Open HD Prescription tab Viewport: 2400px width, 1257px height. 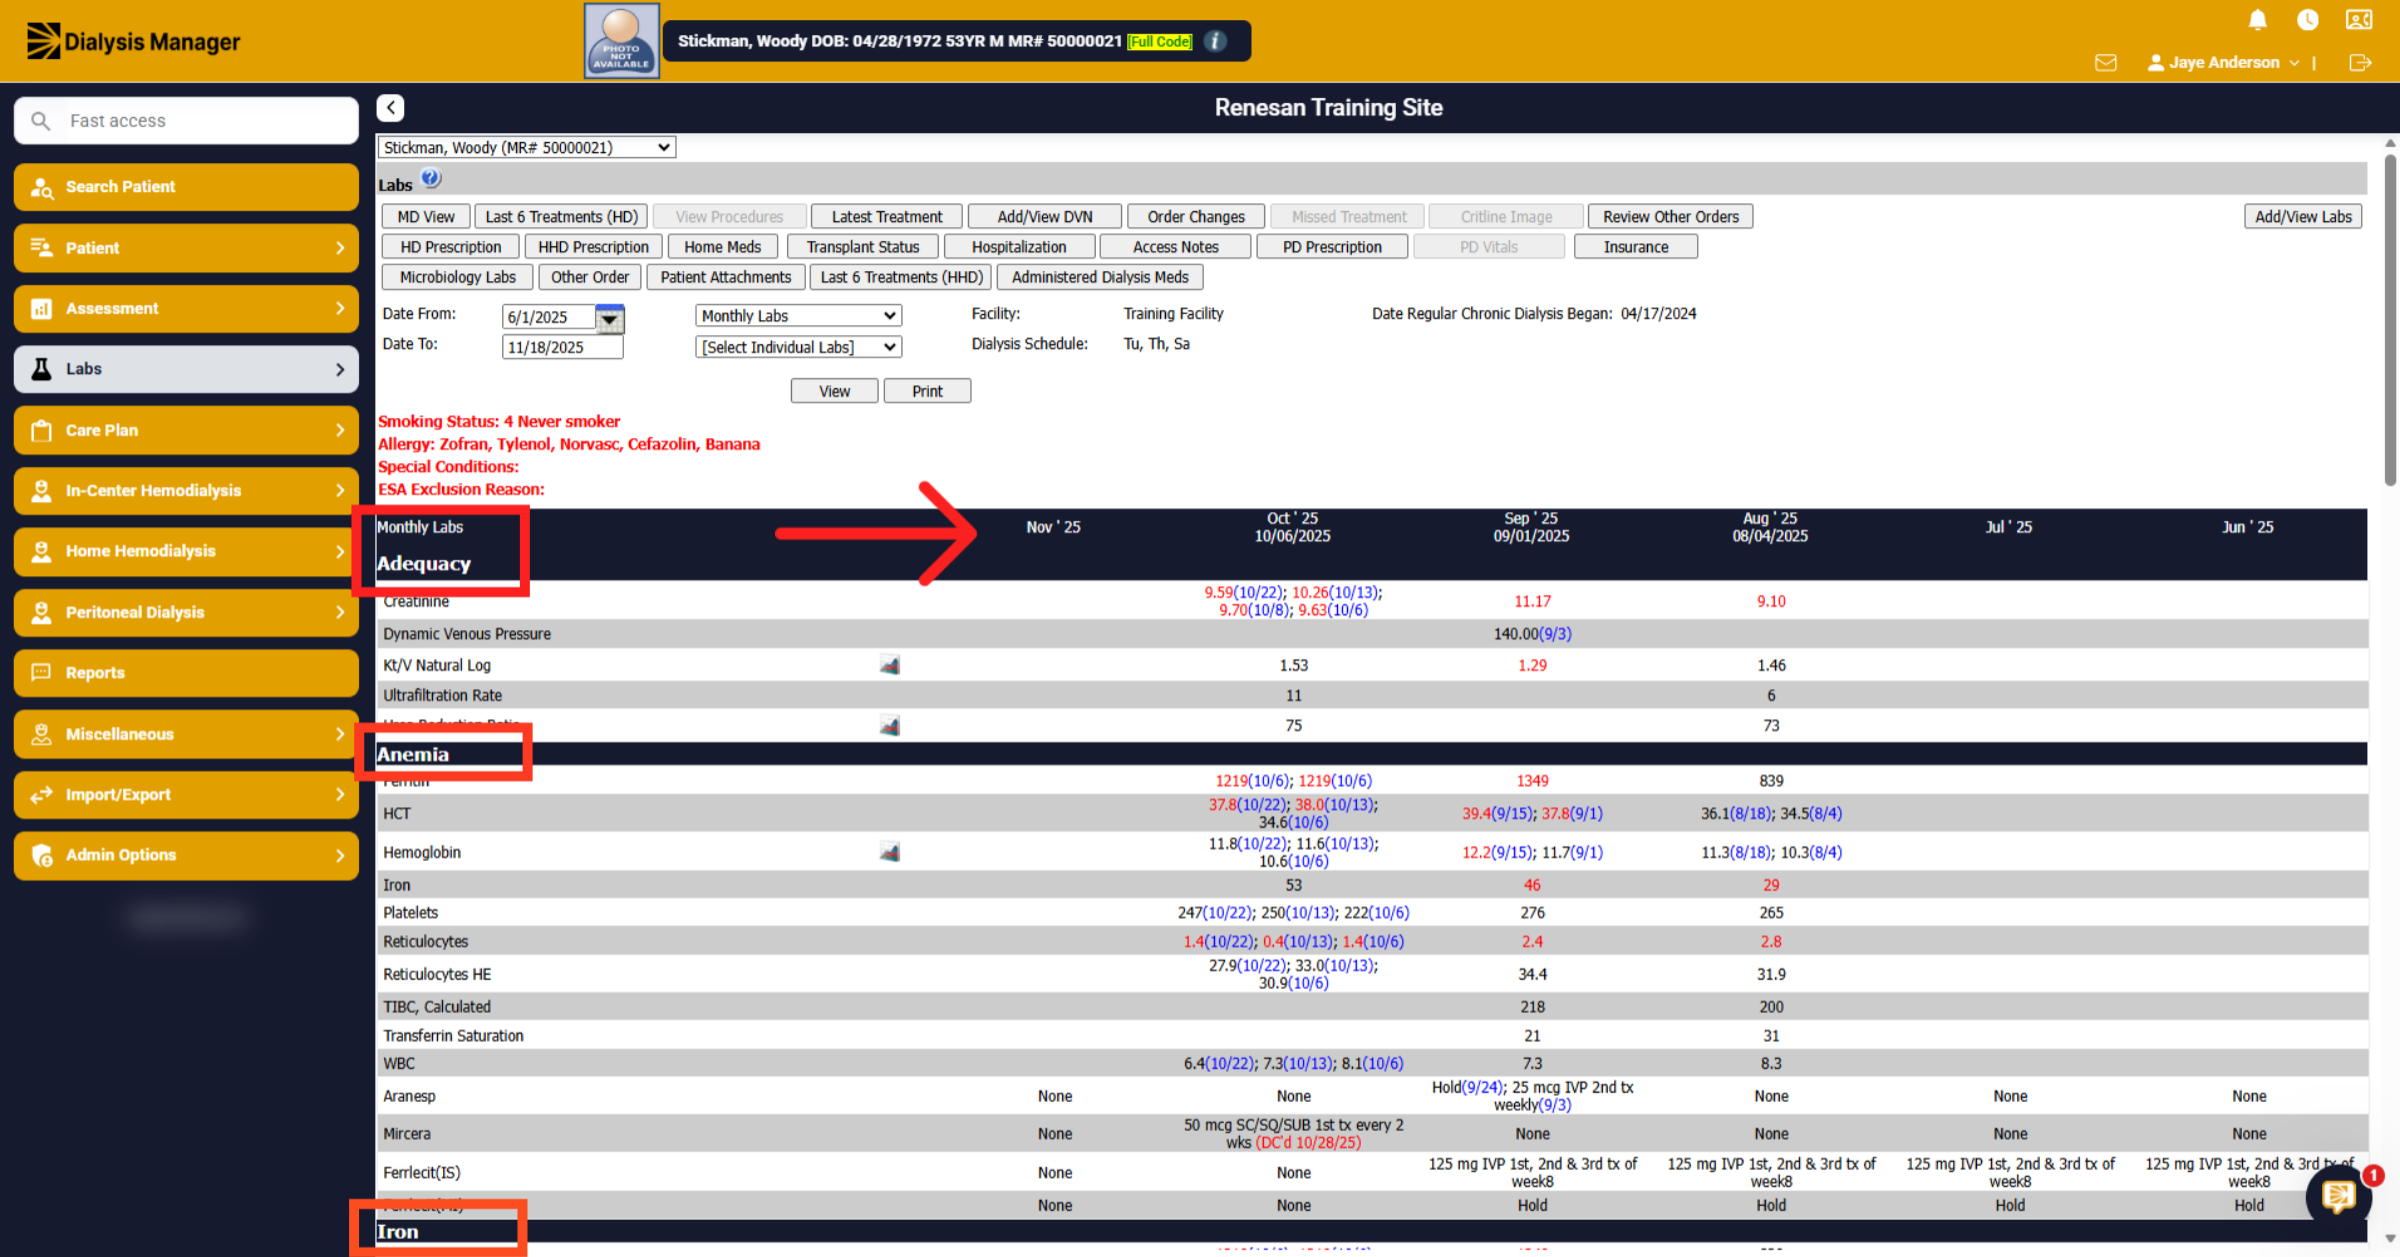[451, 247]
